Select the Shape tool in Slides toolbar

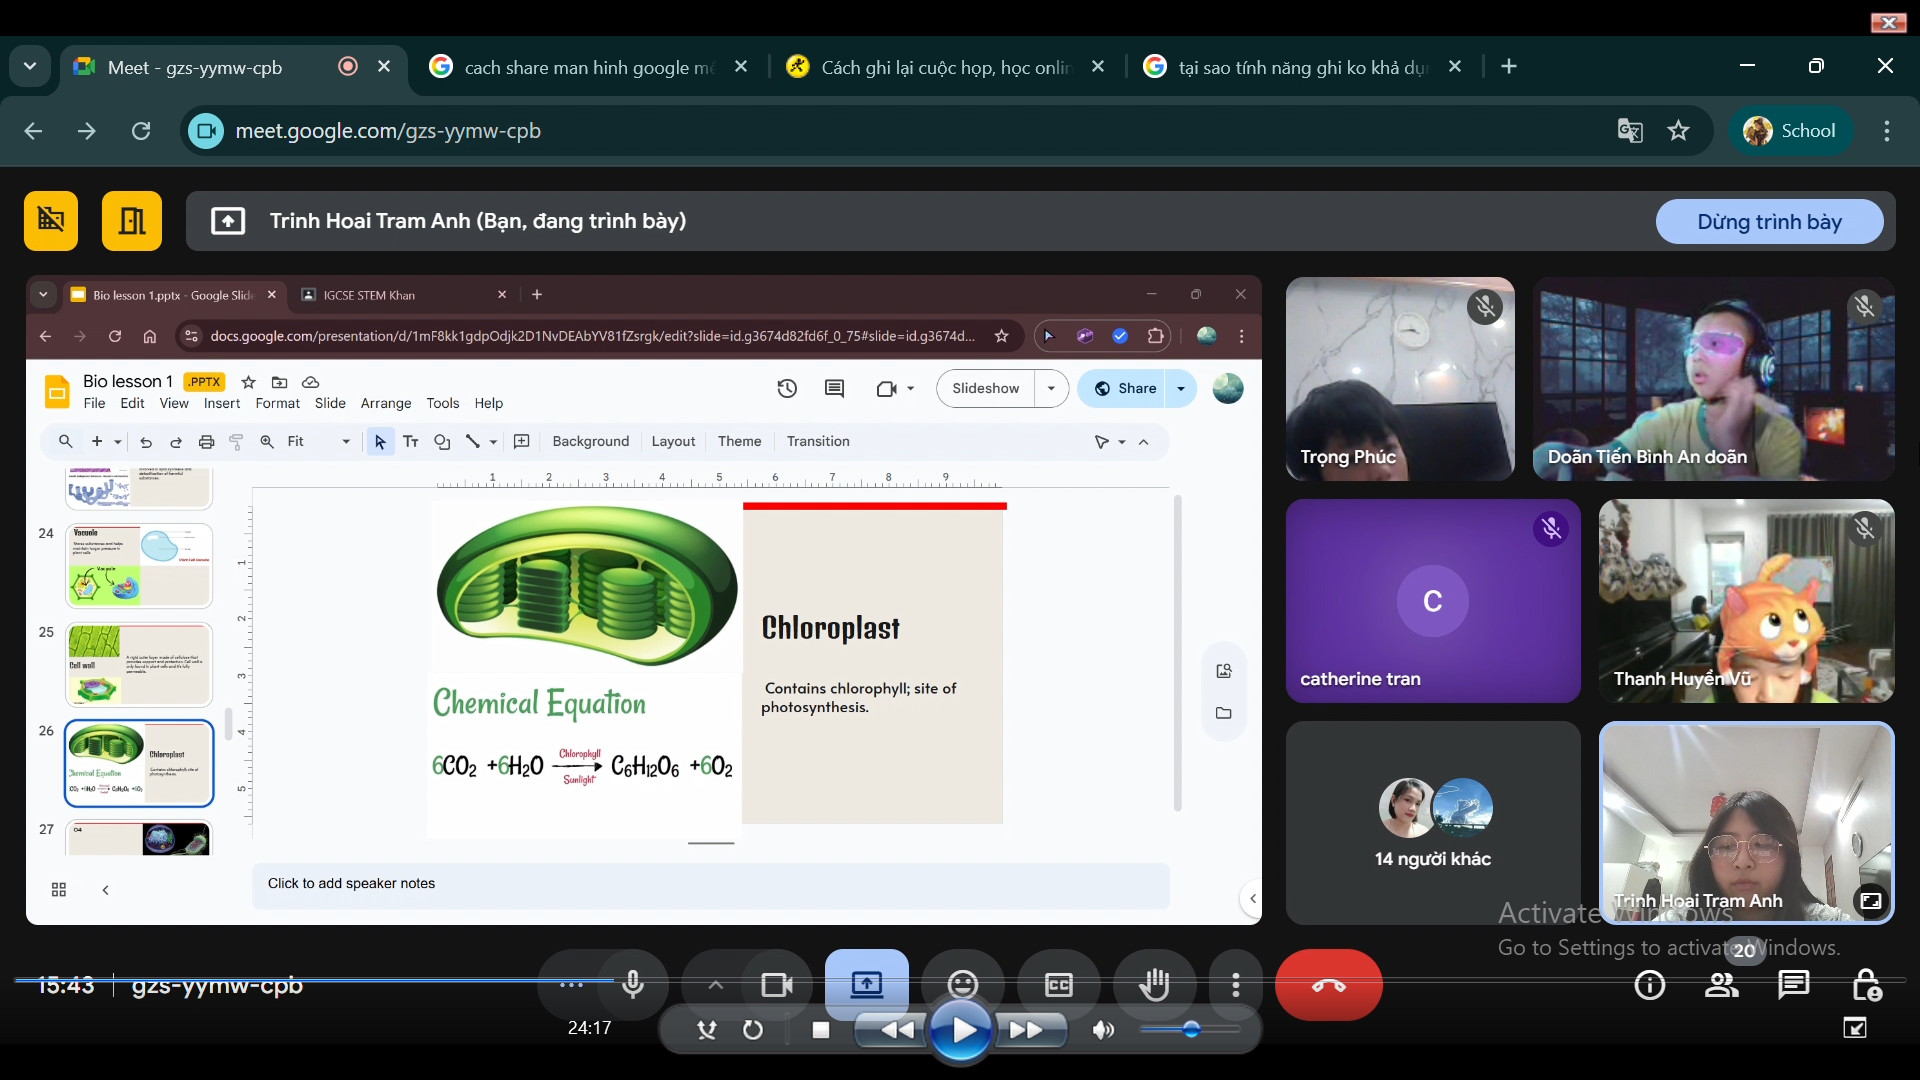point(442,442)
